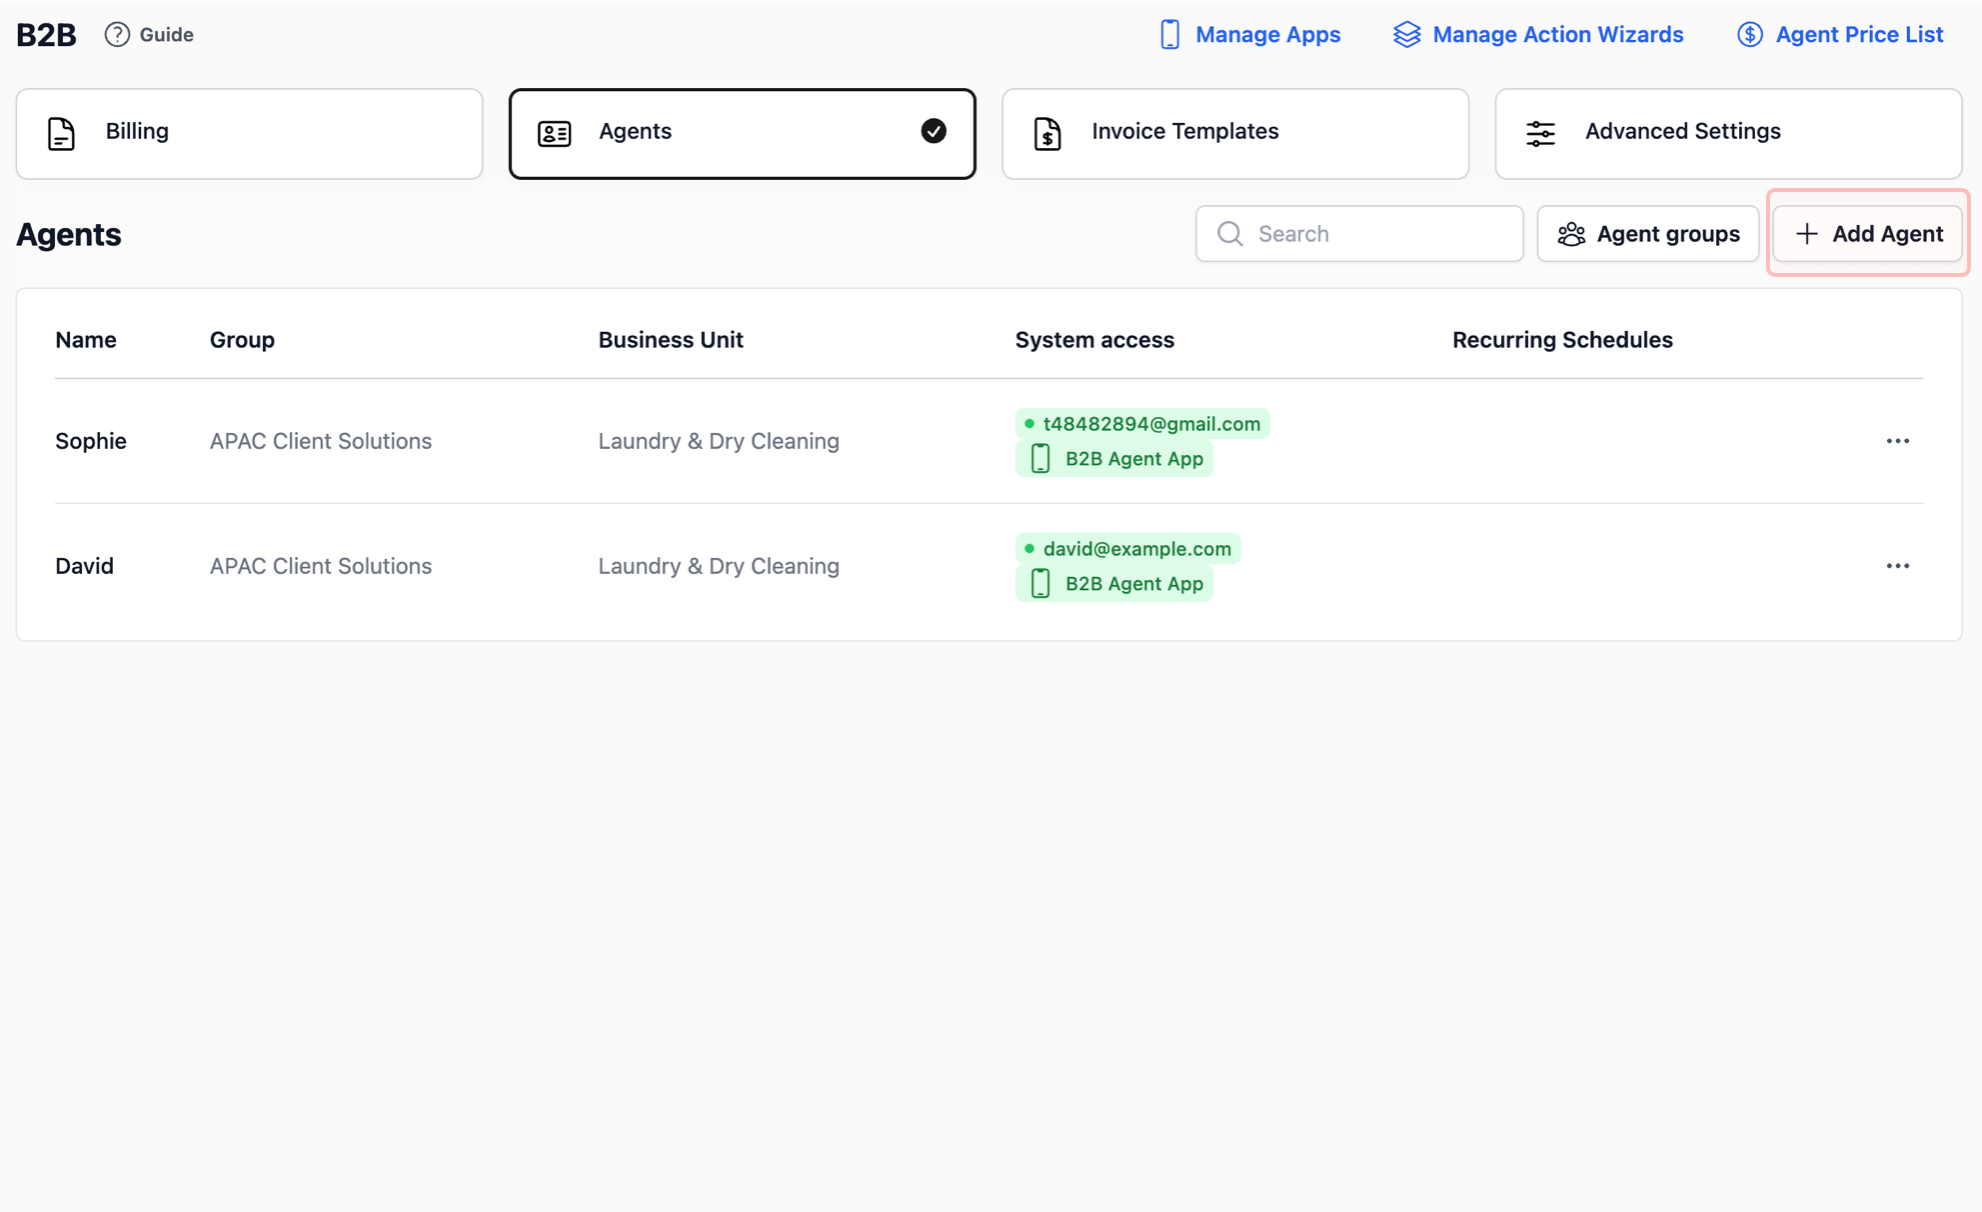Switch to the Billing tab

tap(249, 133)
